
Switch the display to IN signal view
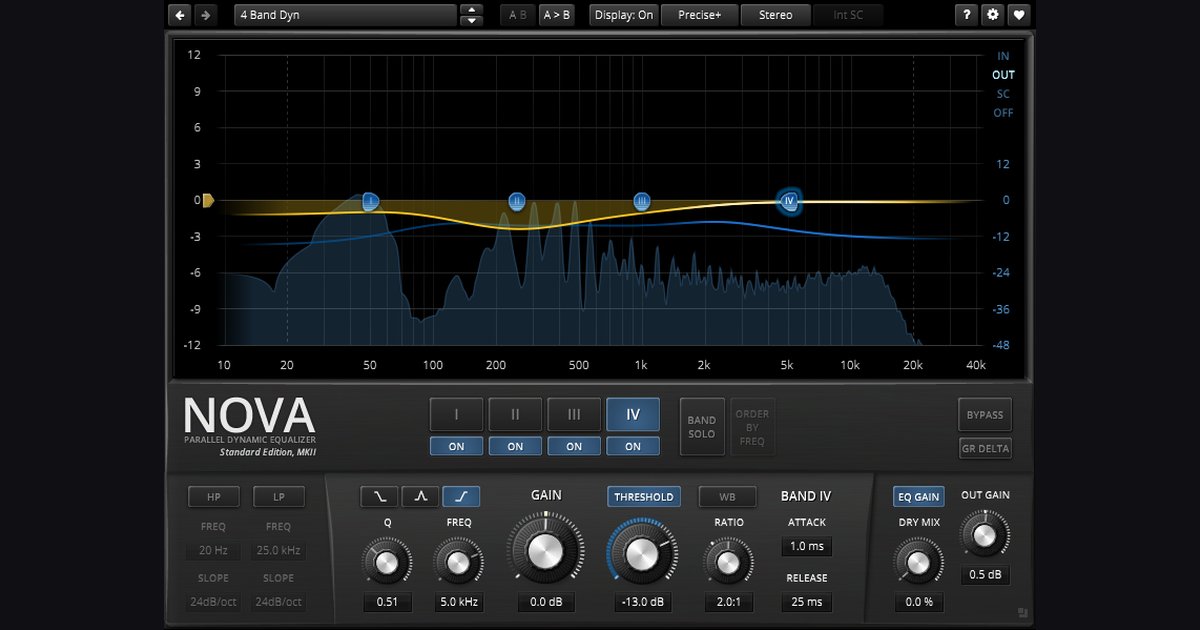point(1002,56)
